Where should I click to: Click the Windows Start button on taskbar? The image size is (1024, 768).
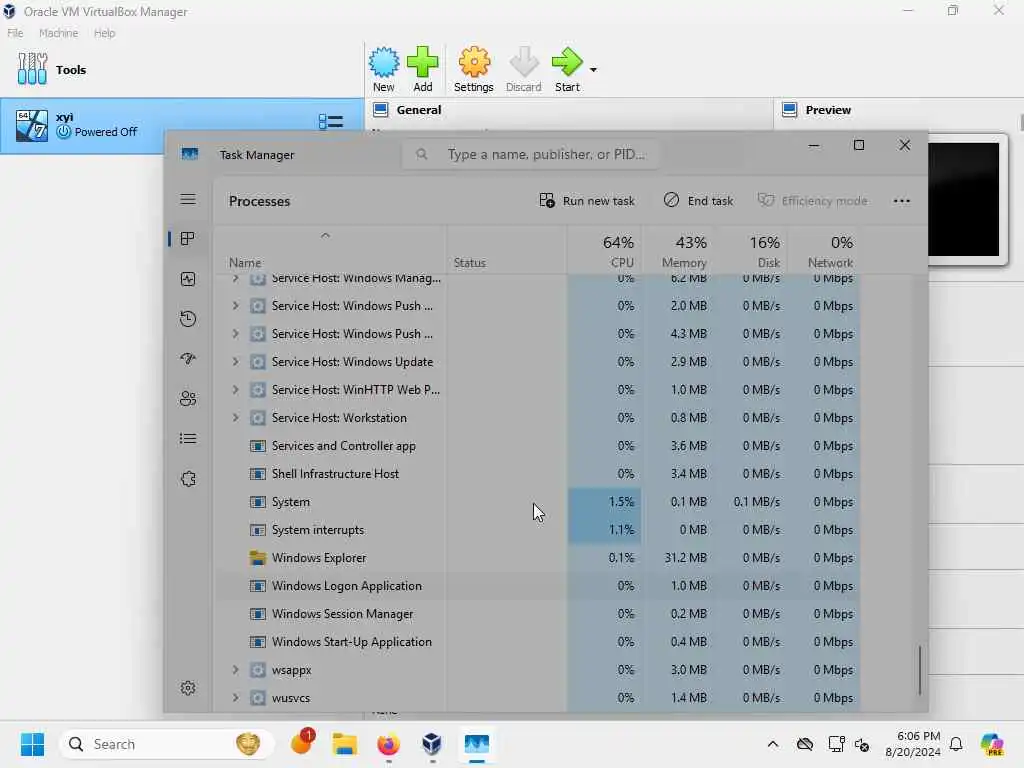[32, 744]
